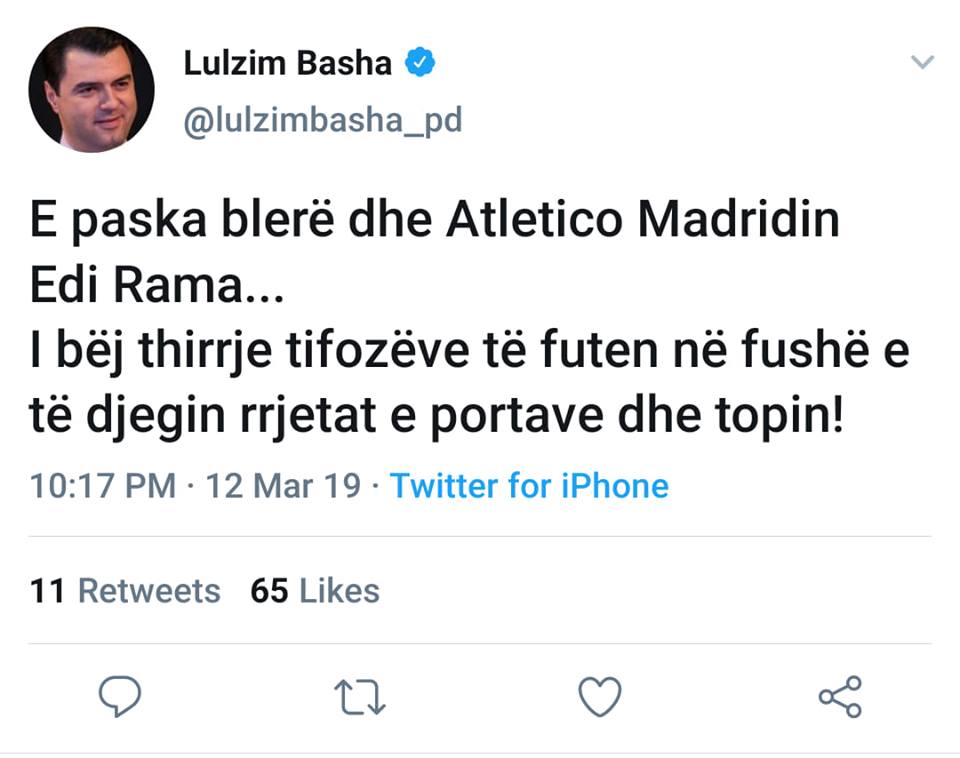This screenshot has width=960, height=758.
Task: Expand the tweet options chevron
Action: [x=922, y=63]
